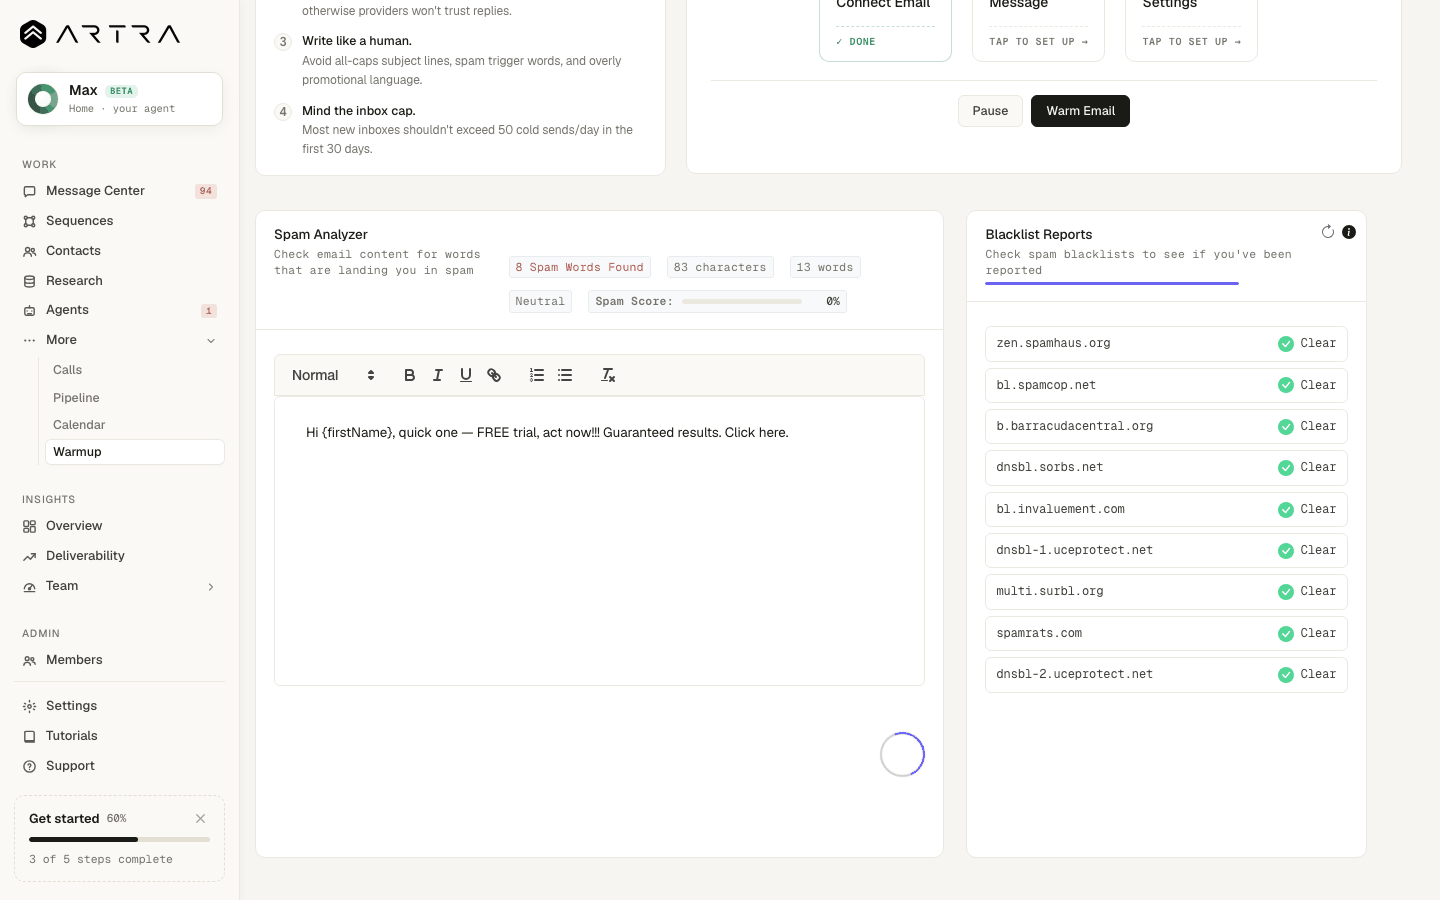Open Members admin page

pyautogui.click(x=119, y=660)
